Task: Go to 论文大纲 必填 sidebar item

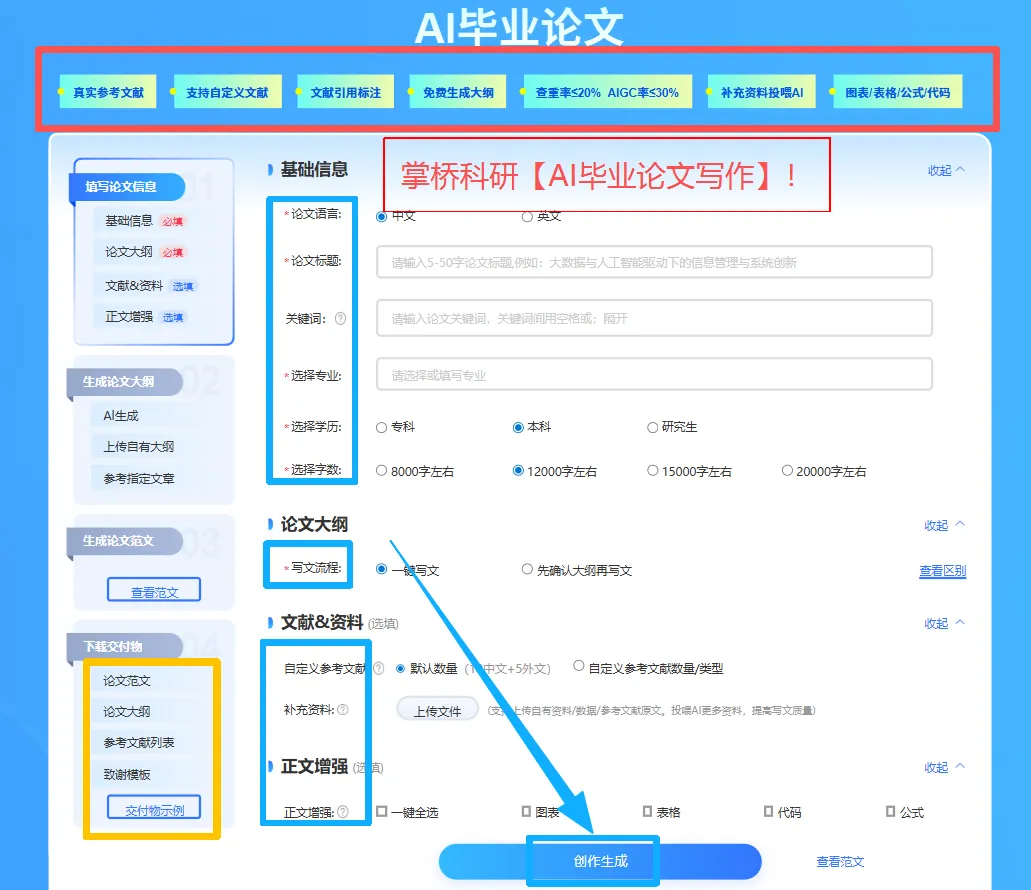Action: (144, 252)
